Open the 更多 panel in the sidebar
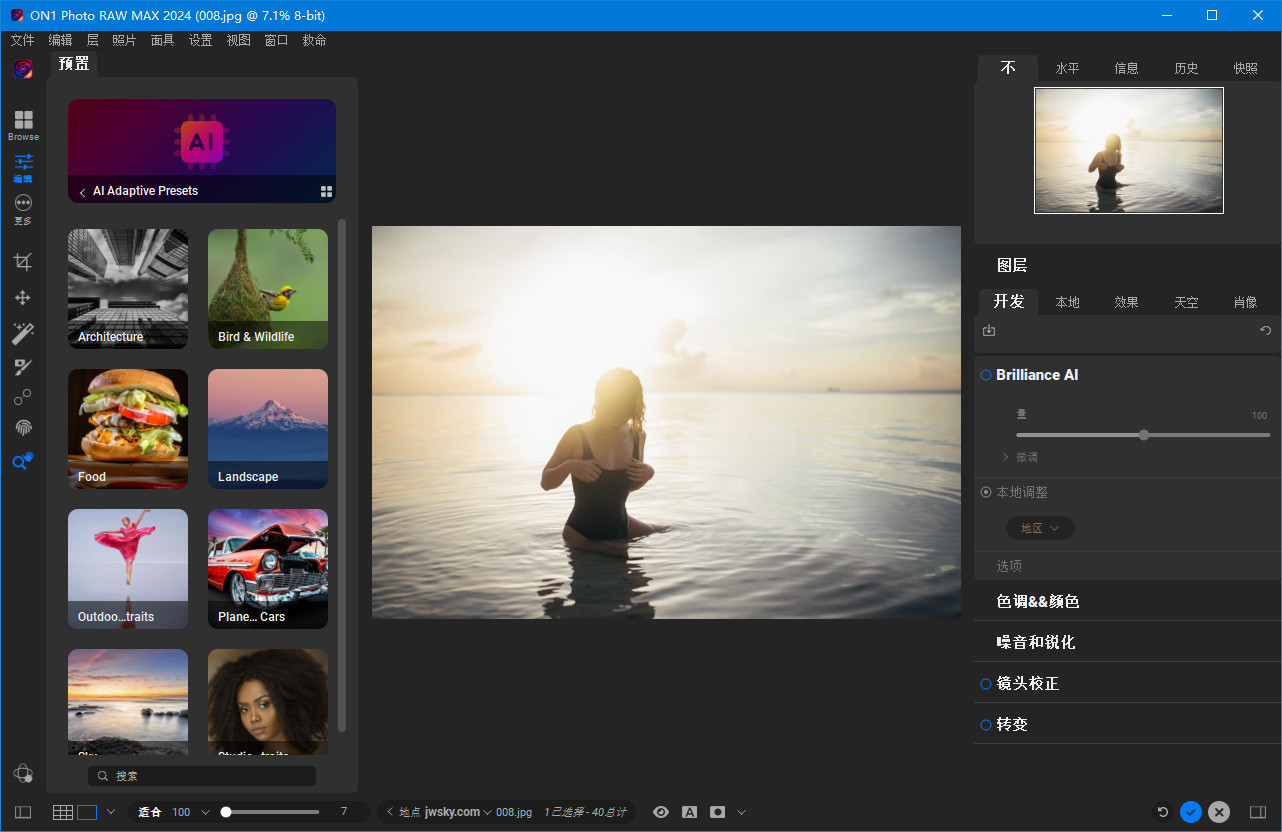1282x832 pixels. pos(22,209)
